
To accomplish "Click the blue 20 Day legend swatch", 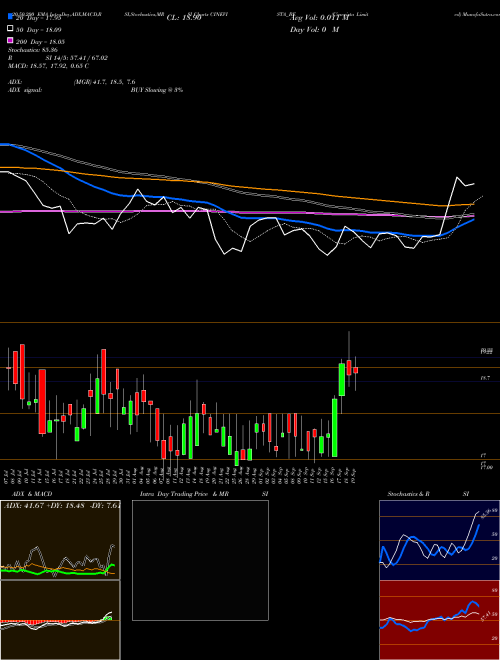I will tap(10, 17).
